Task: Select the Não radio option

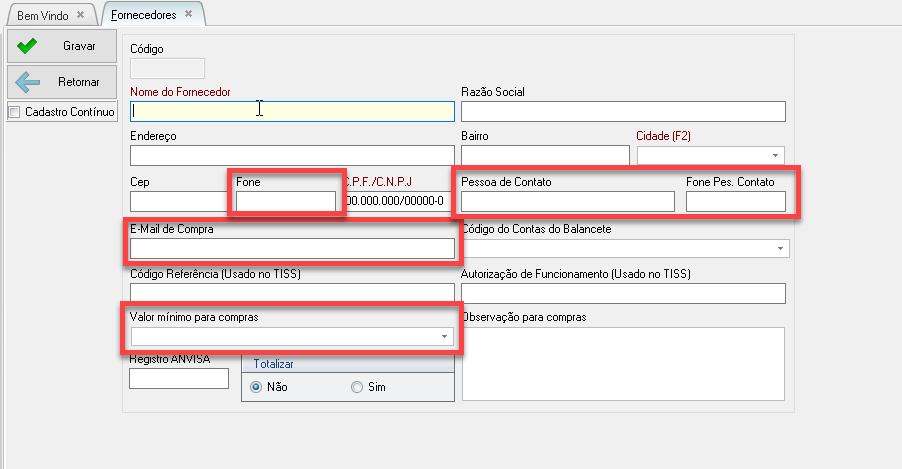Action: 256,387
